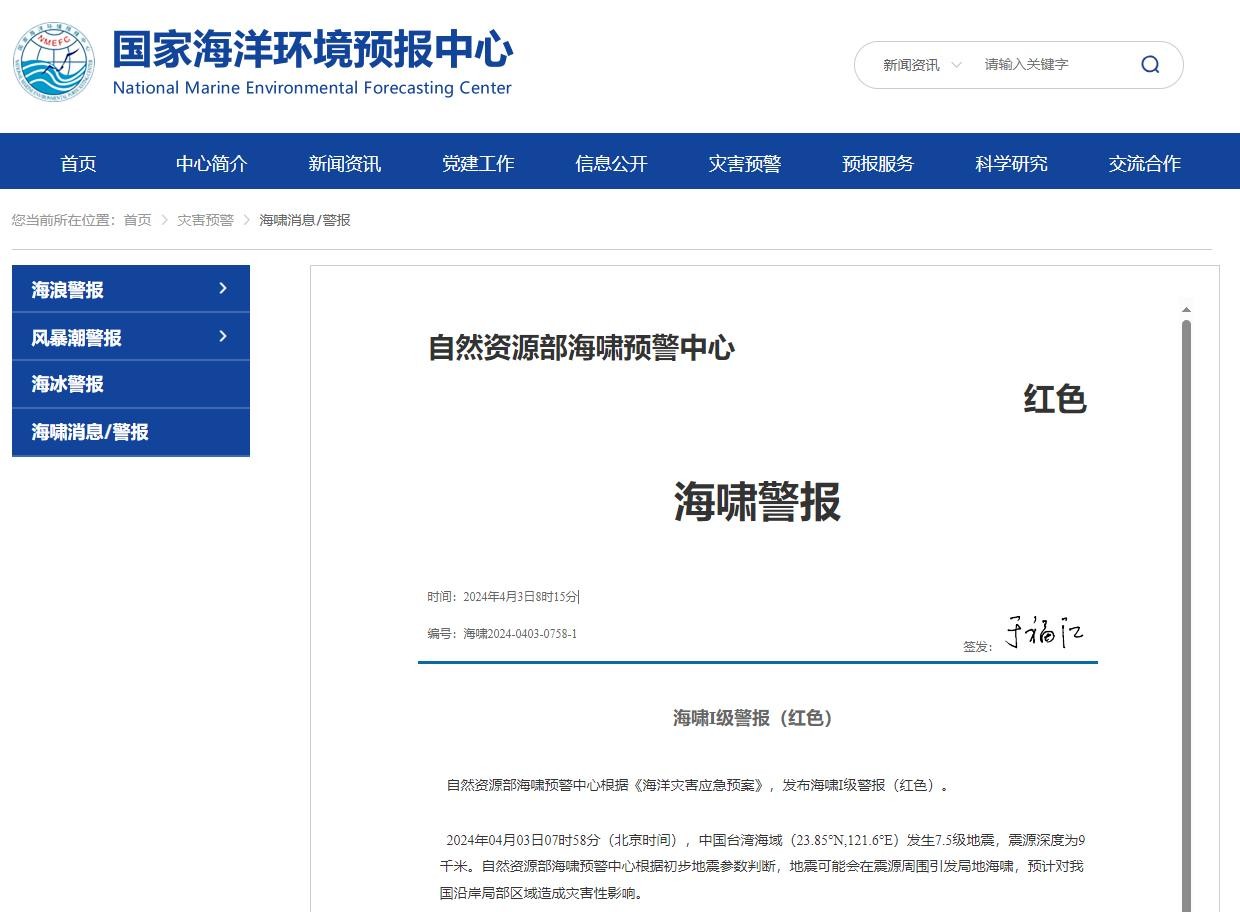The width and height of the screenshot is (1240, 912).
Task: Select 信息公开 from the navigation bar
Action: [611, 164]
